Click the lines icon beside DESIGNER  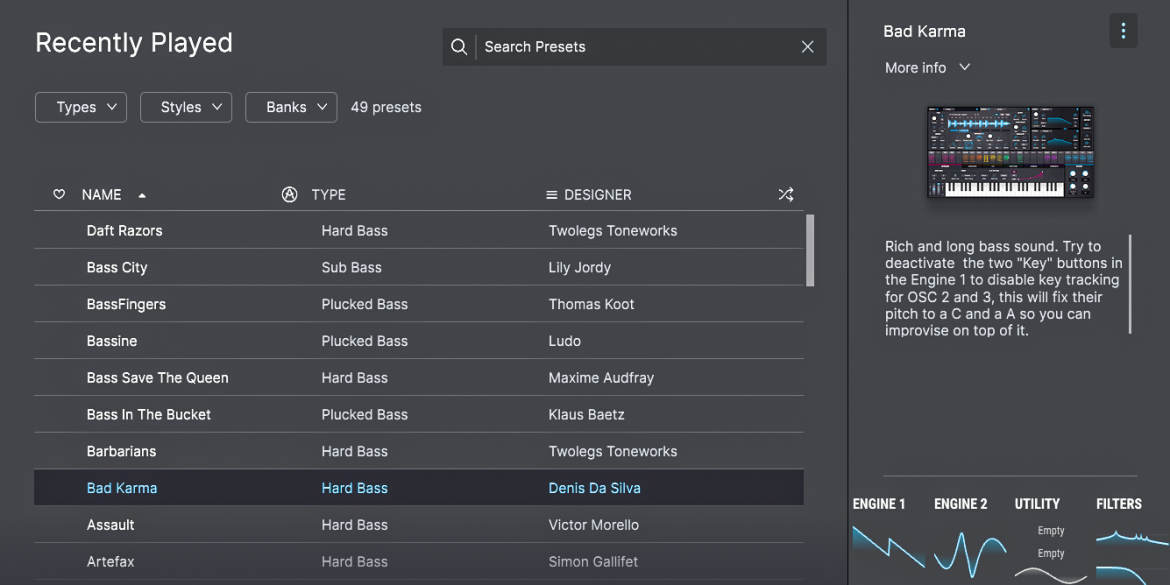[x=552, y=195]
